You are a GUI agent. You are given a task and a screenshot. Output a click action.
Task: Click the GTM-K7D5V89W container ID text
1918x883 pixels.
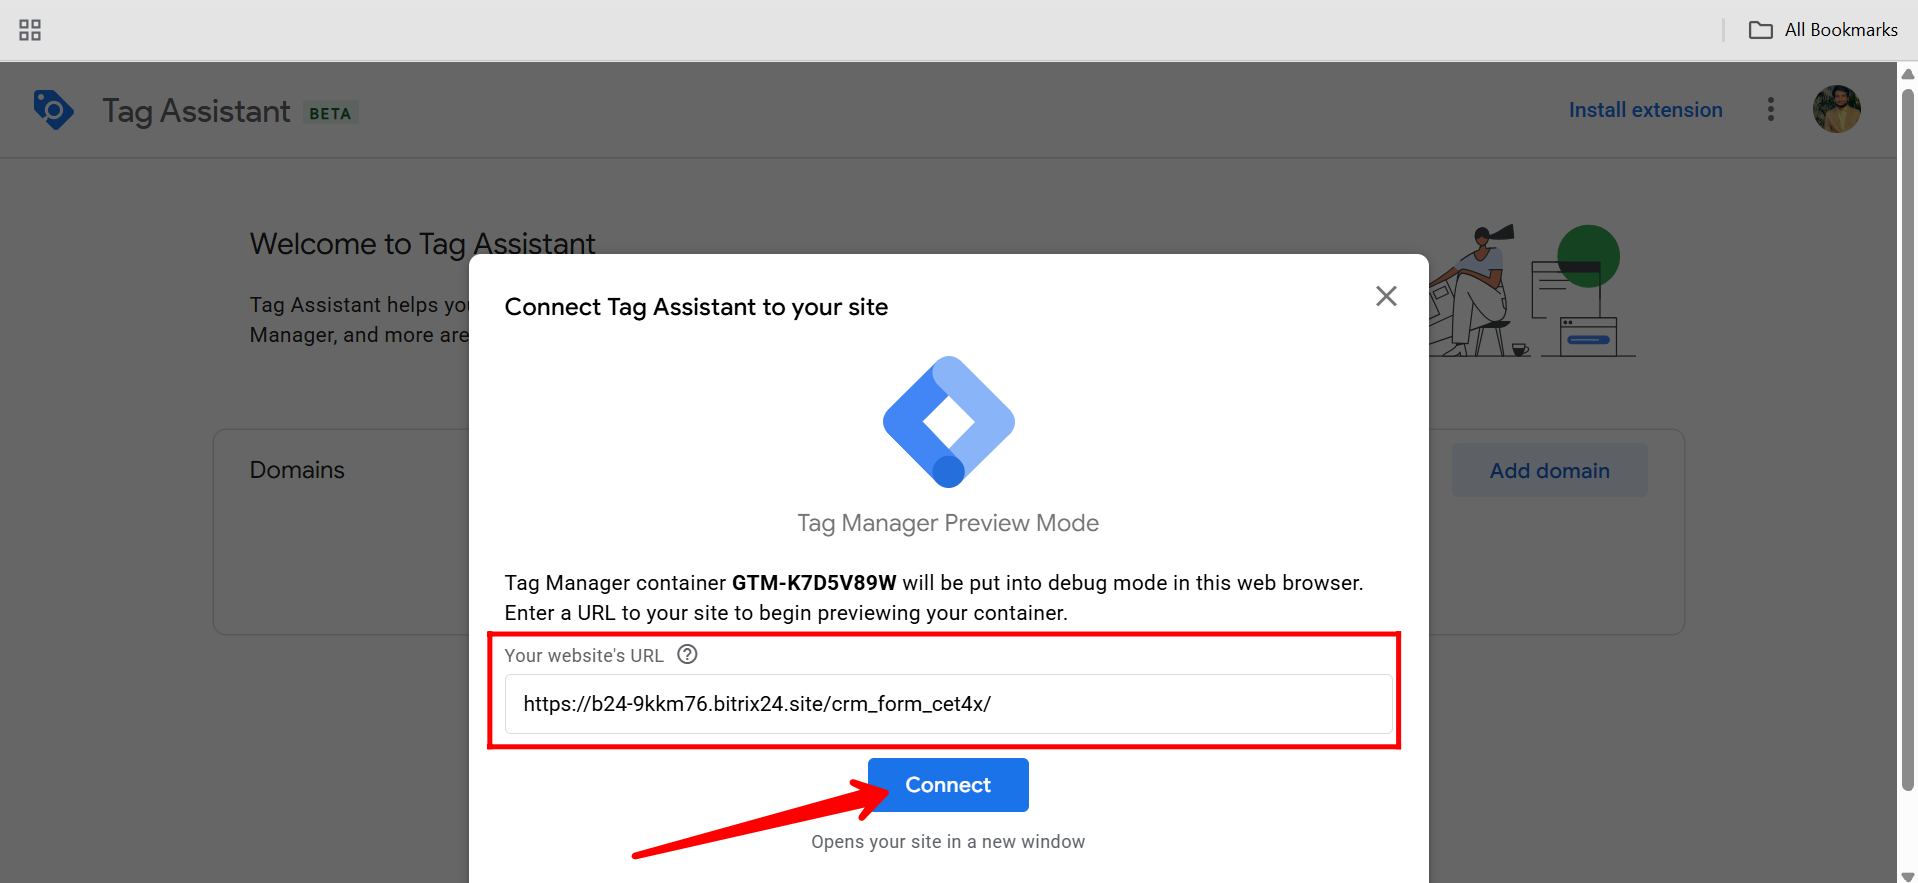click(814, 583)
